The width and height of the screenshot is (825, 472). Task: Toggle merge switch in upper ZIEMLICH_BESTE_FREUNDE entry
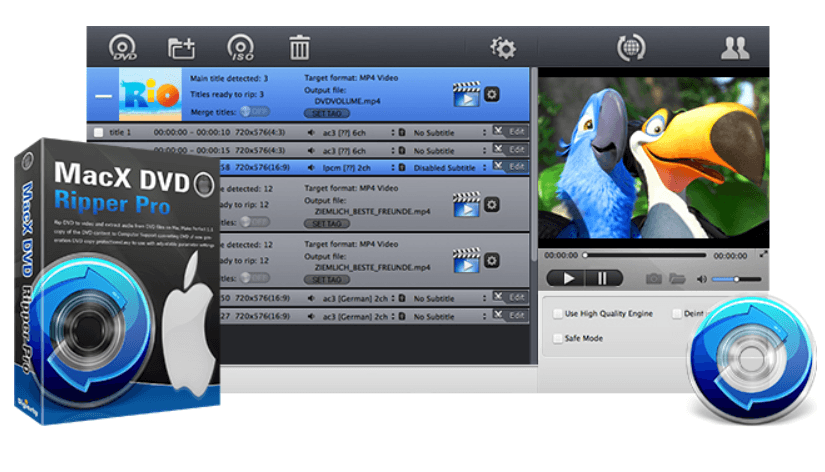click(x=255, y=222)
